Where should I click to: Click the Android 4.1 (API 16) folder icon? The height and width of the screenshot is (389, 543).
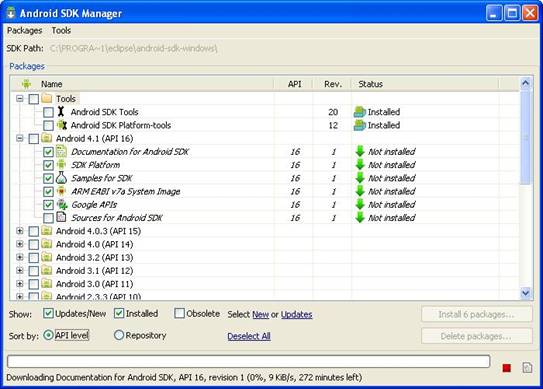click(x=46, y=138)
